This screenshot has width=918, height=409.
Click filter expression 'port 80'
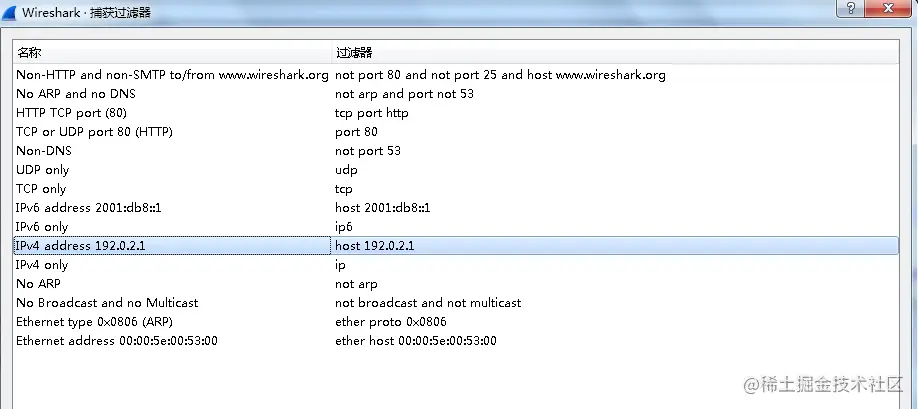point(356,132)
